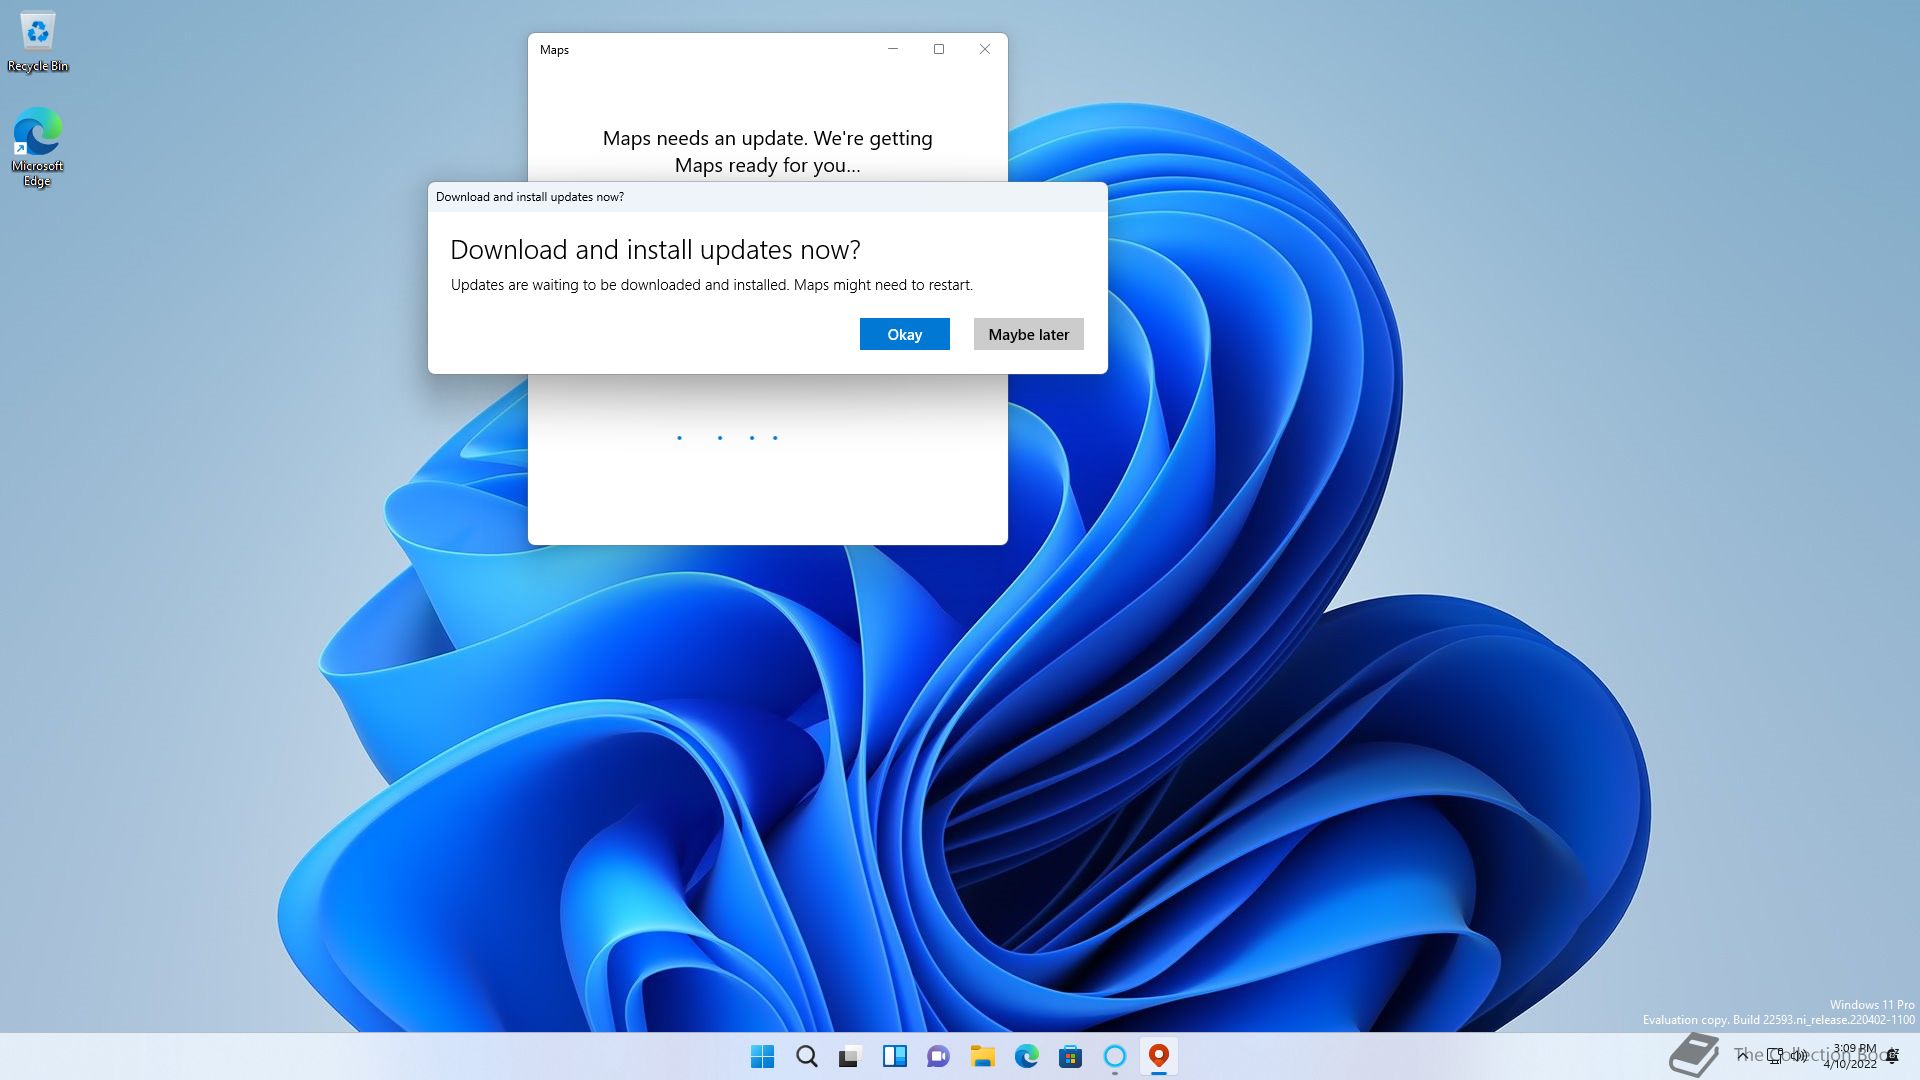Open File Explorer from the taskbar

[x=982, y=1056]
